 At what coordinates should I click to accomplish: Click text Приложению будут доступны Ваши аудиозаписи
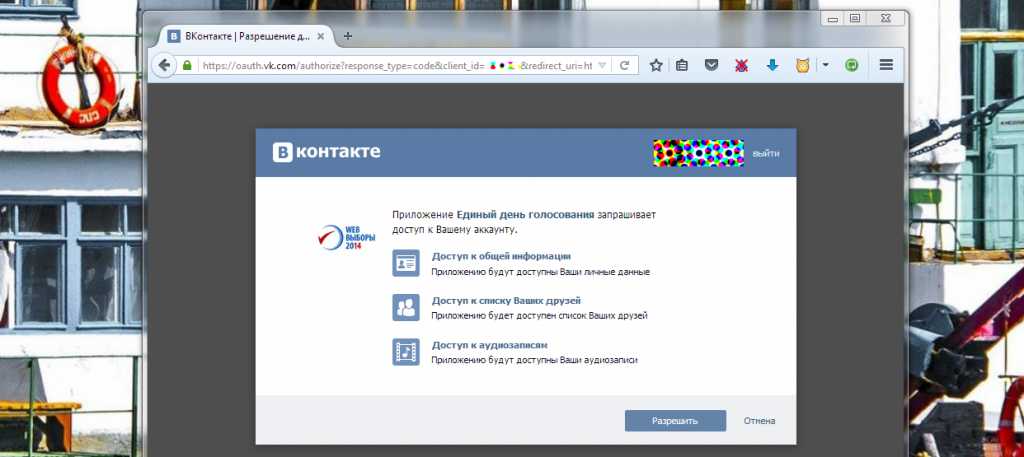click(x=535, y=360)
